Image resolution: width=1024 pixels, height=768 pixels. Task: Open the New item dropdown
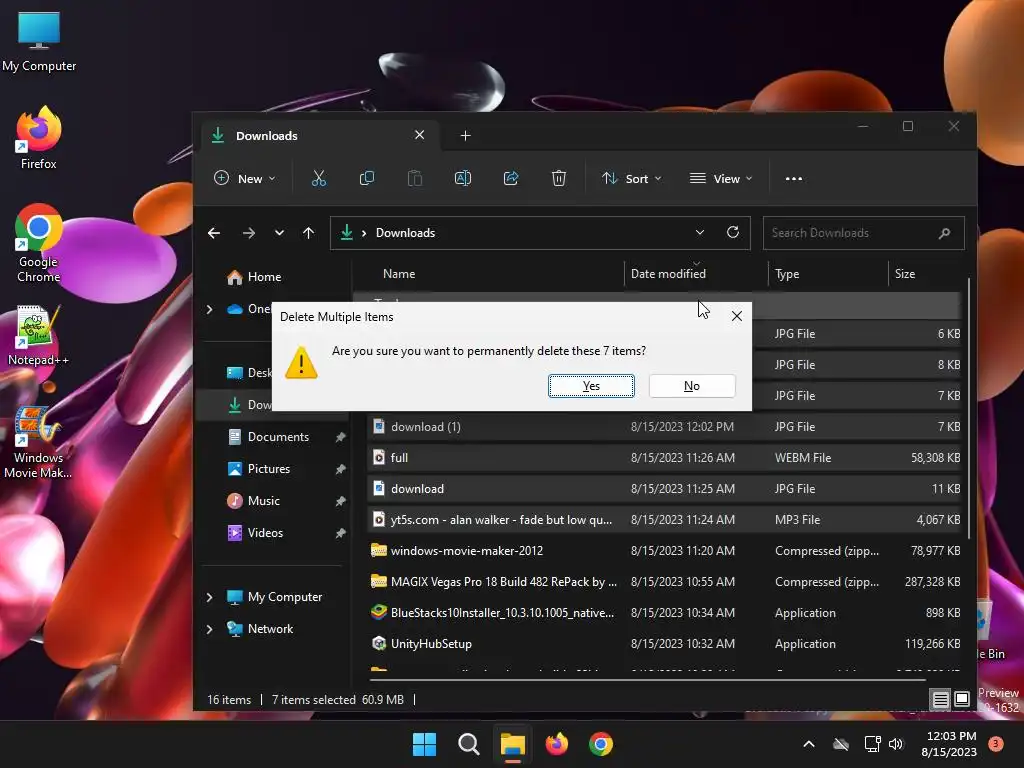(x=246, y=178)
